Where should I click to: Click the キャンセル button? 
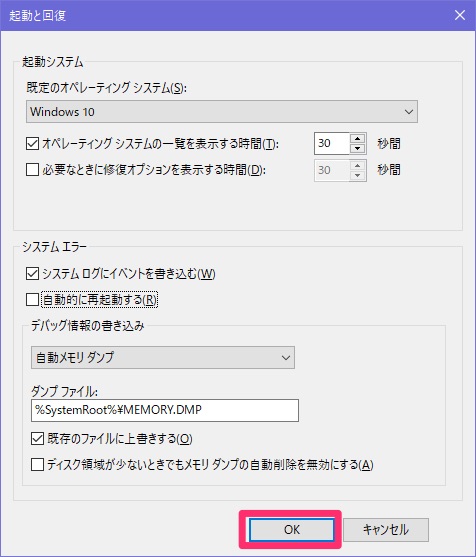click(386, 530)
